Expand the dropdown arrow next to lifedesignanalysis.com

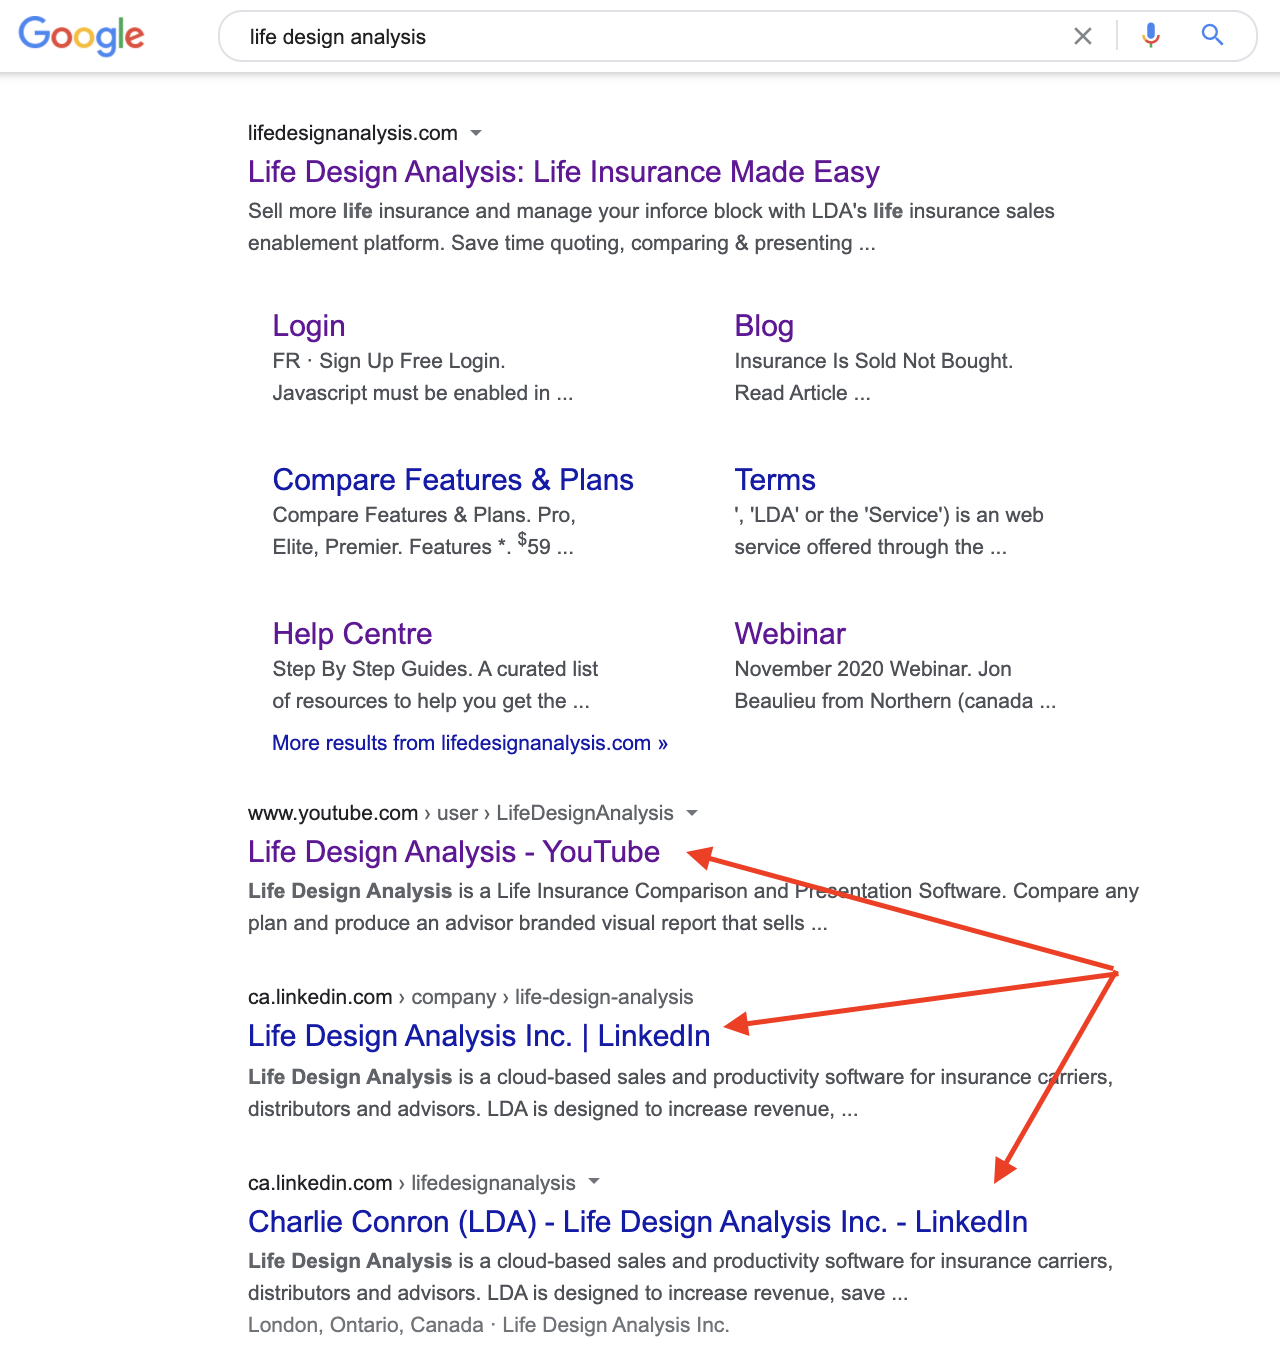click(476, 133)
